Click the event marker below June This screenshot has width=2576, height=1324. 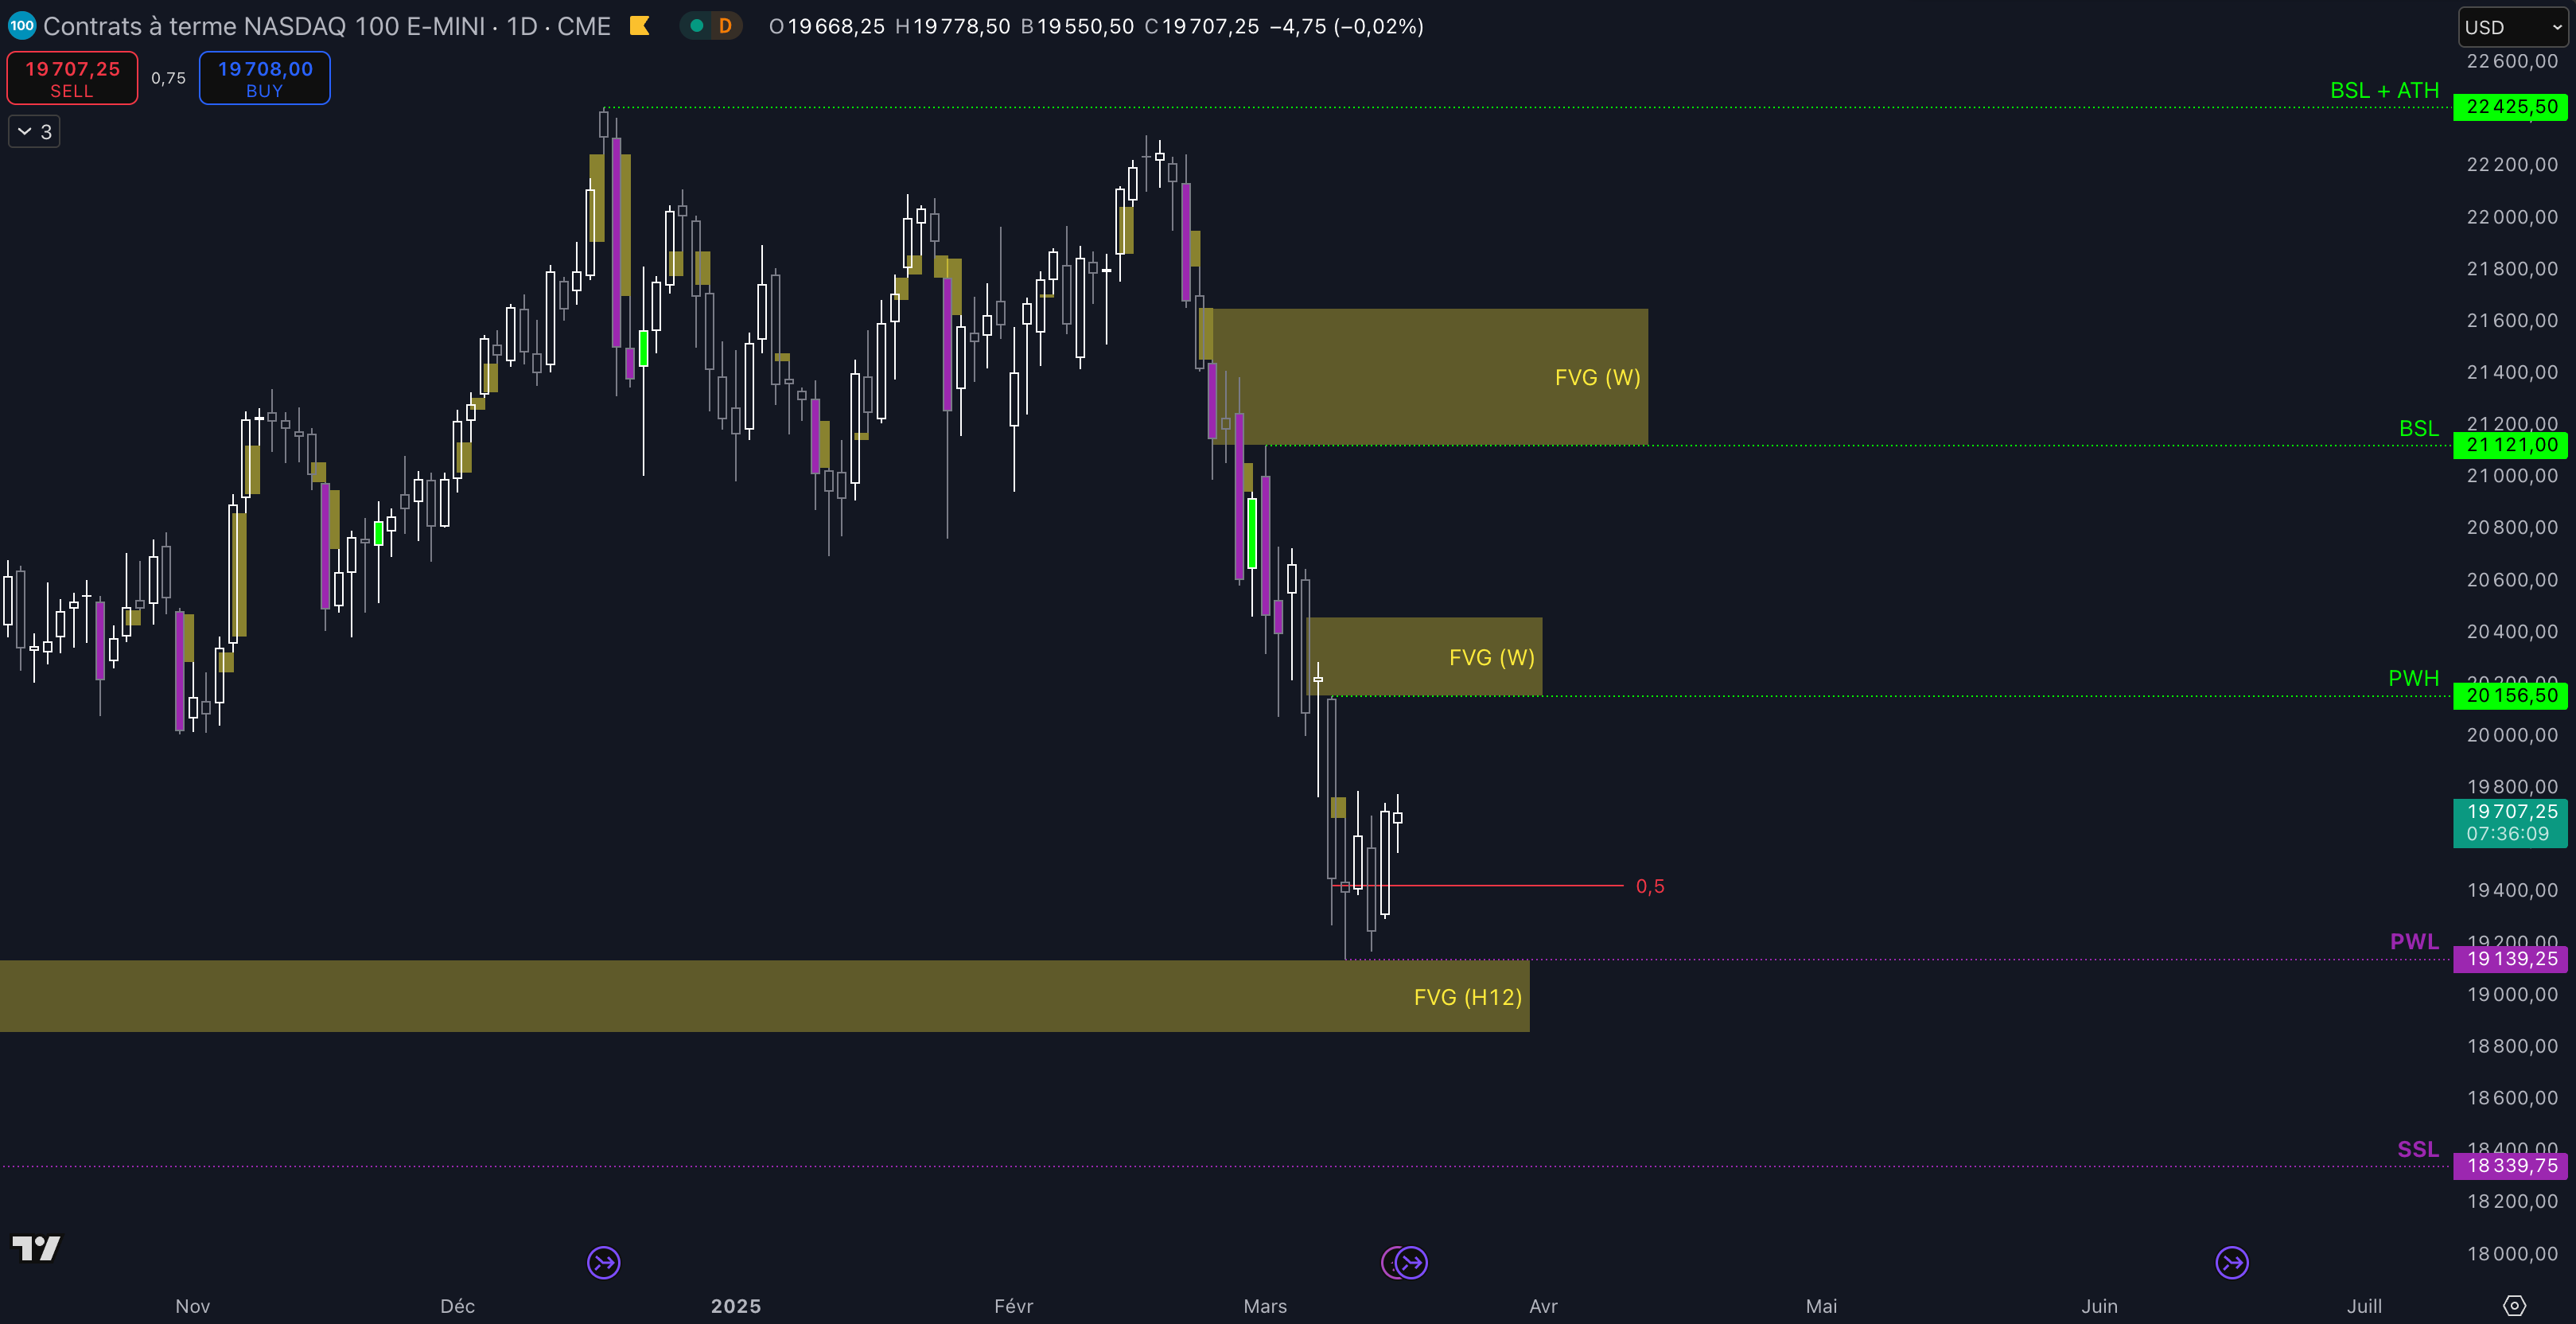click(x=2232, y=1262)
